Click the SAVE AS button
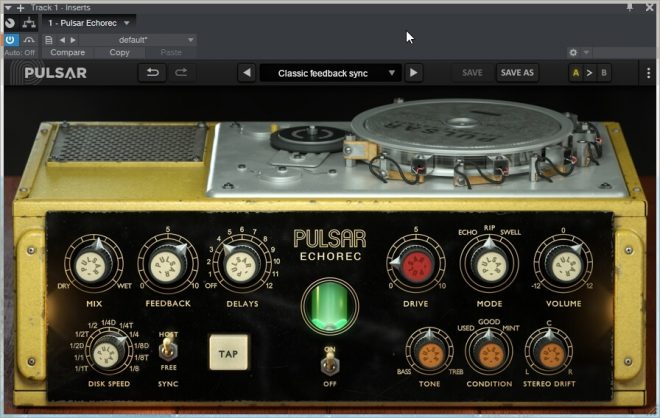 click(517, 73)
